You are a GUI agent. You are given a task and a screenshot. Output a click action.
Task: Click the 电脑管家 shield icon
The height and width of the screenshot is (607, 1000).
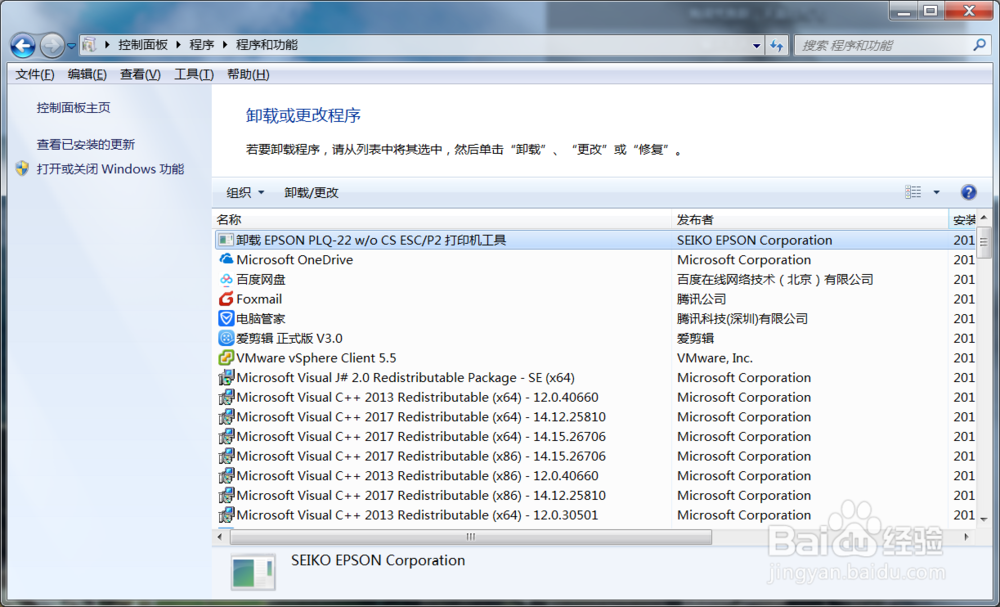coord(226,318)
